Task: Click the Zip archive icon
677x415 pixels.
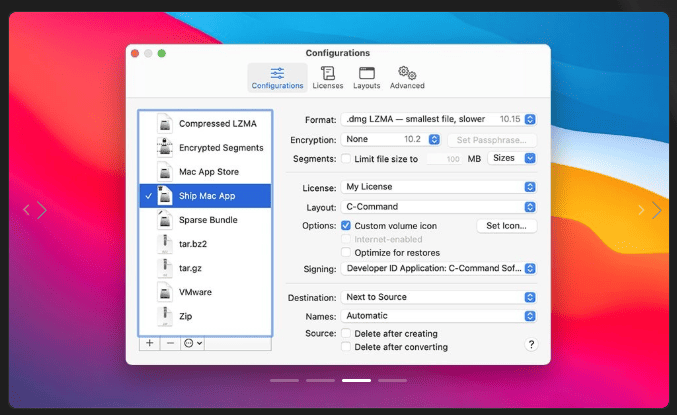Action: (x=165, y=316)
